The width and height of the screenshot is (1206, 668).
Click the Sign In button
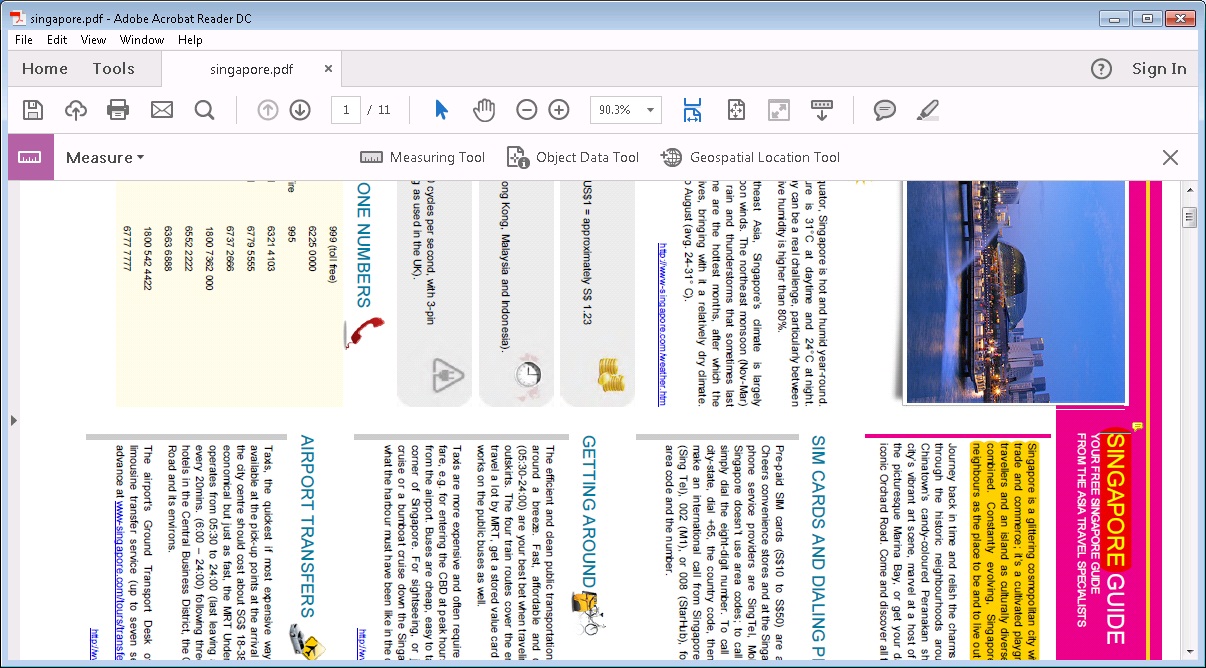pyautogui.click(x=1159, y=68)
